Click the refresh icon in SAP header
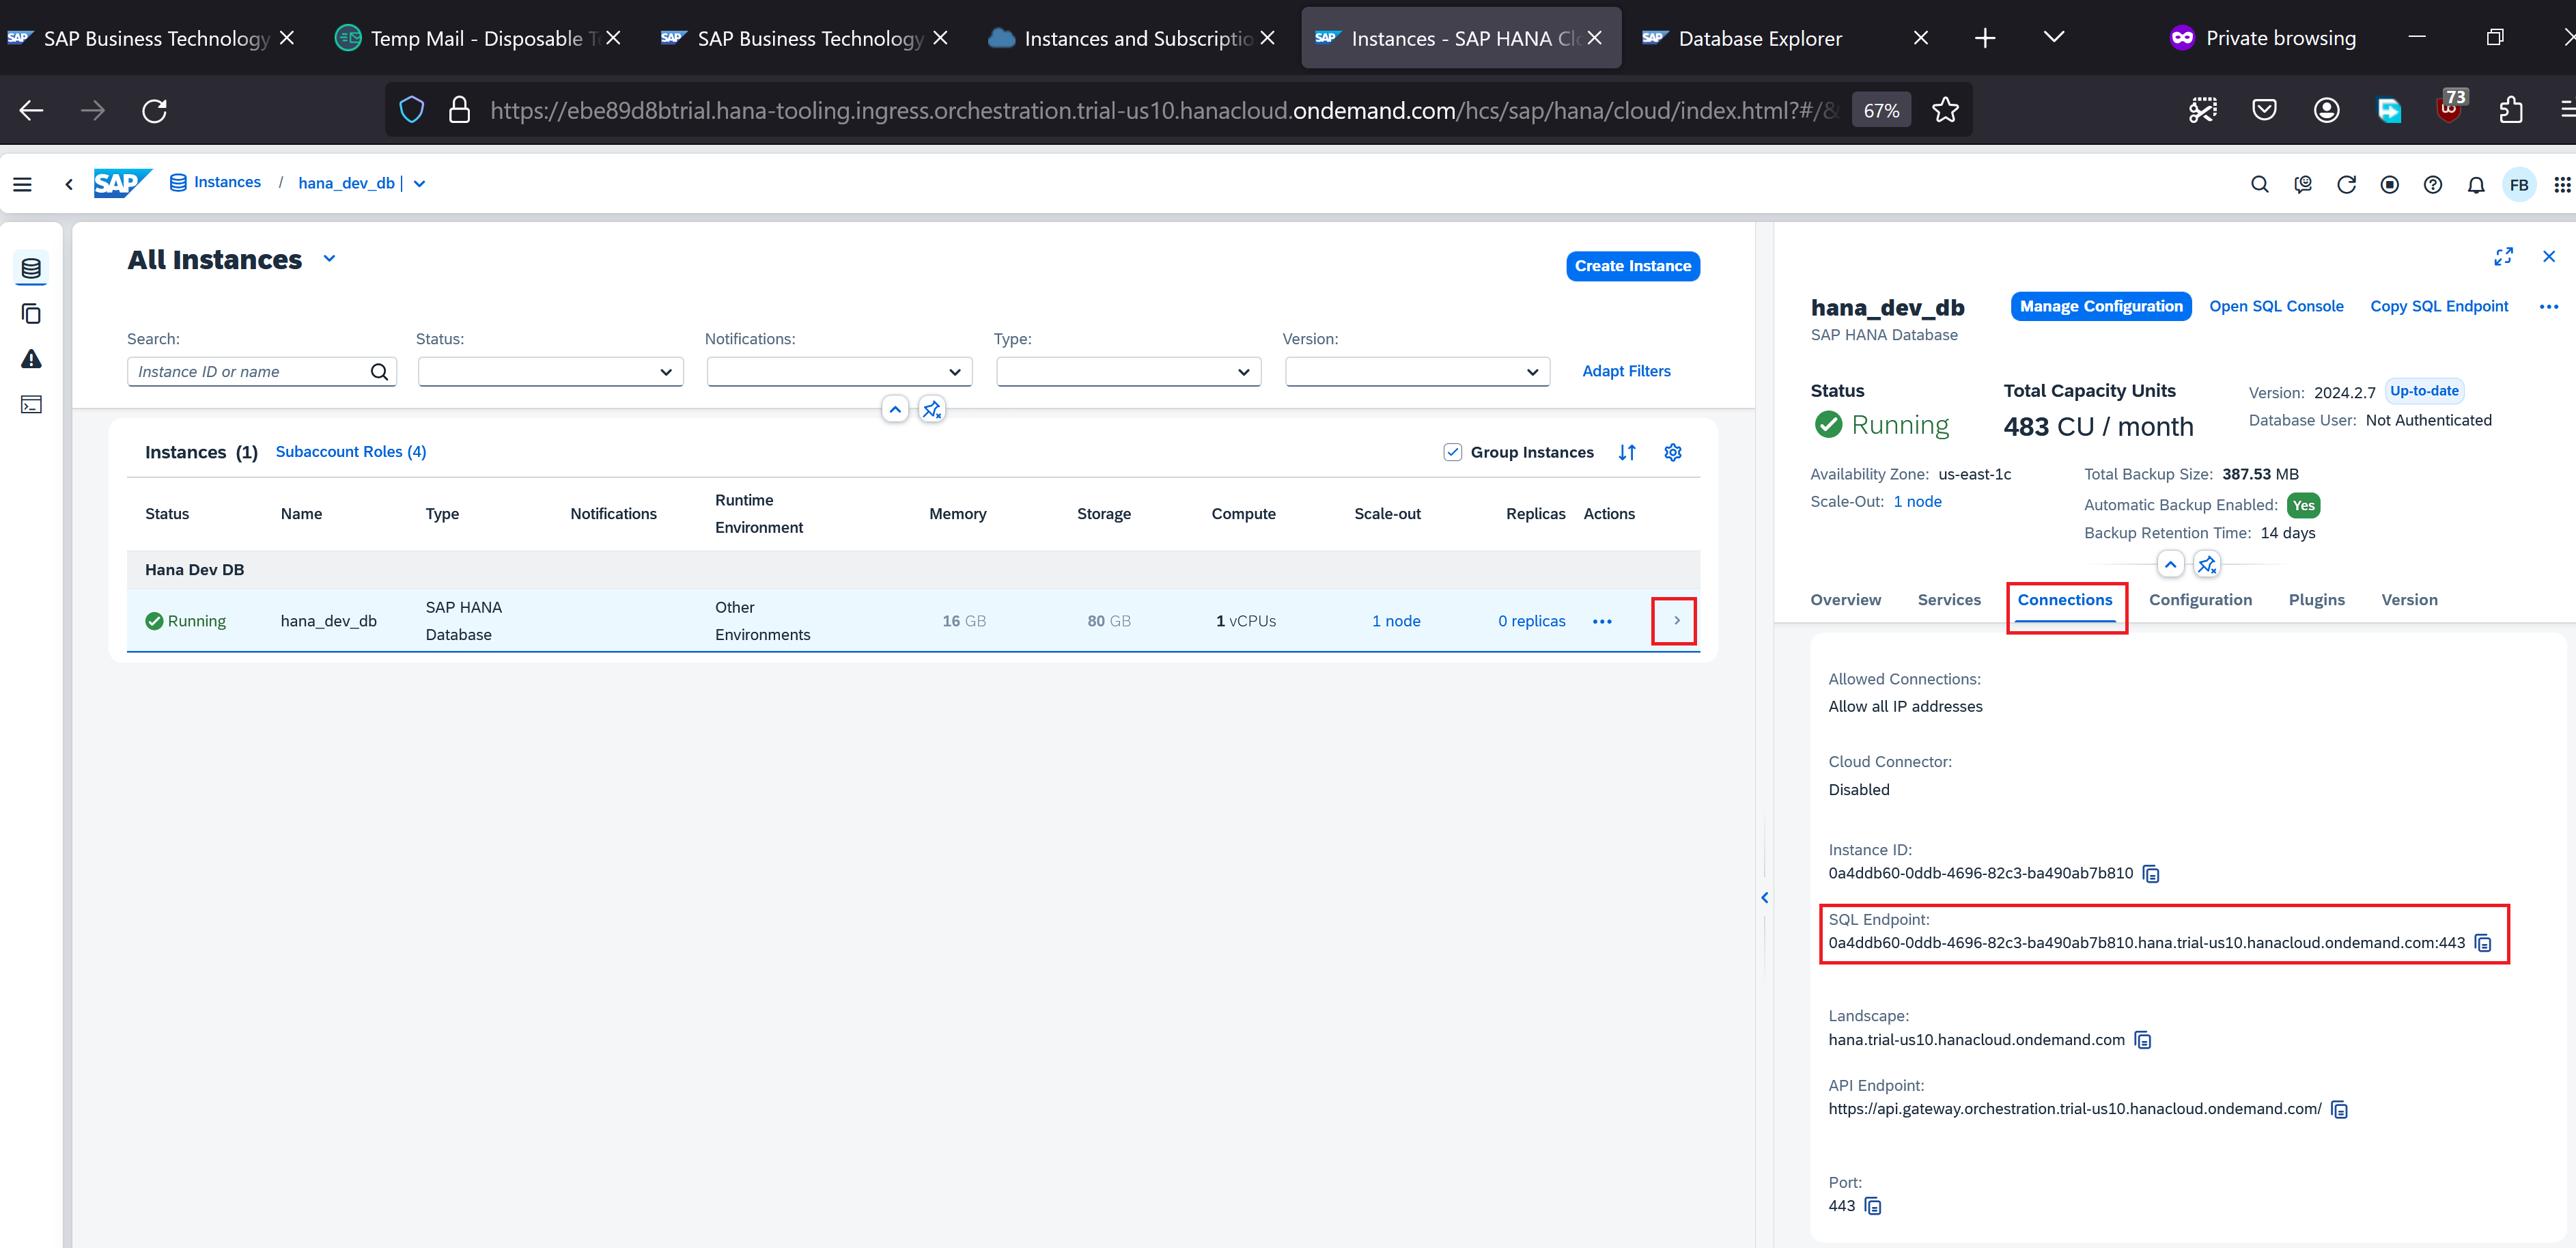 [x=2346, y=184]
